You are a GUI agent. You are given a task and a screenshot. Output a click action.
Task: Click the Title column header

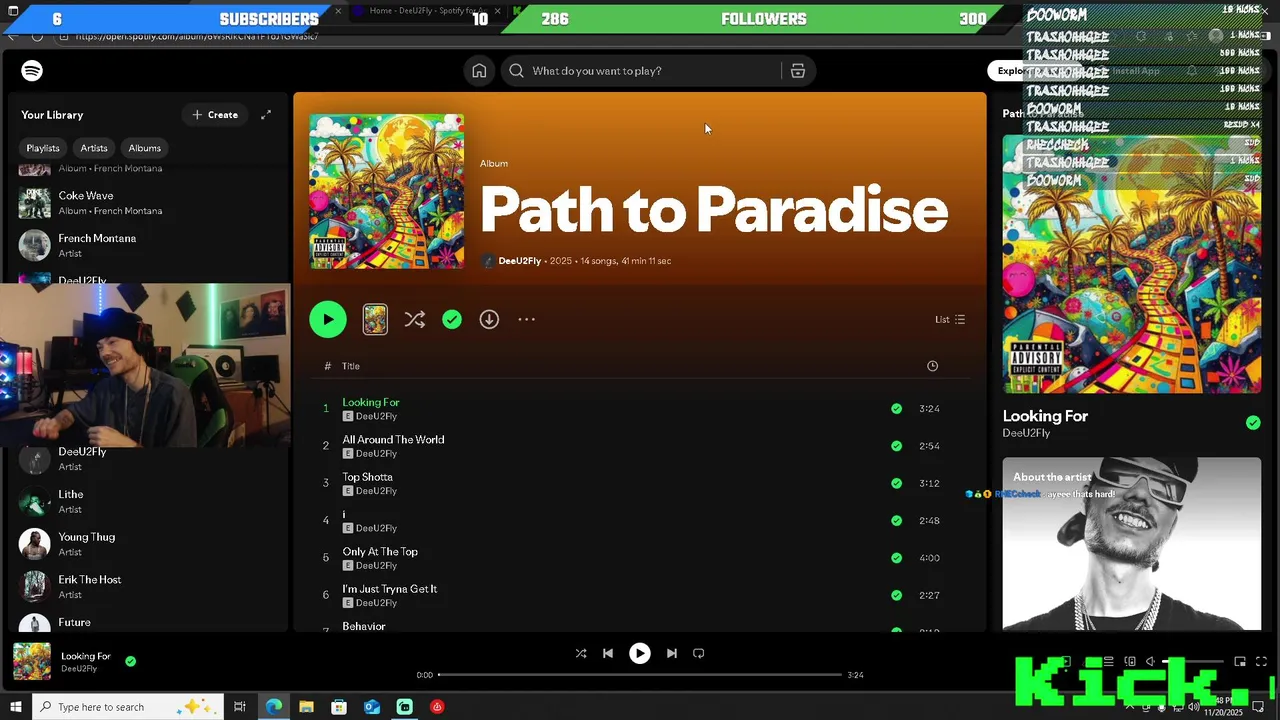point(351,366)
